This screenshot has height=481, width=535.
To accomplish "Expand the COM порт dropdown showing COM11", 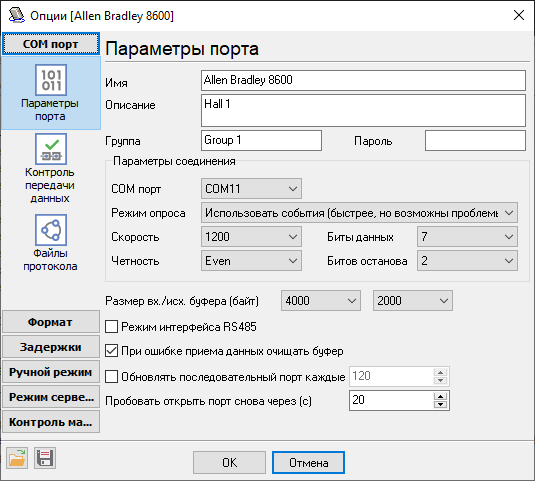I will tap(251, 188).
